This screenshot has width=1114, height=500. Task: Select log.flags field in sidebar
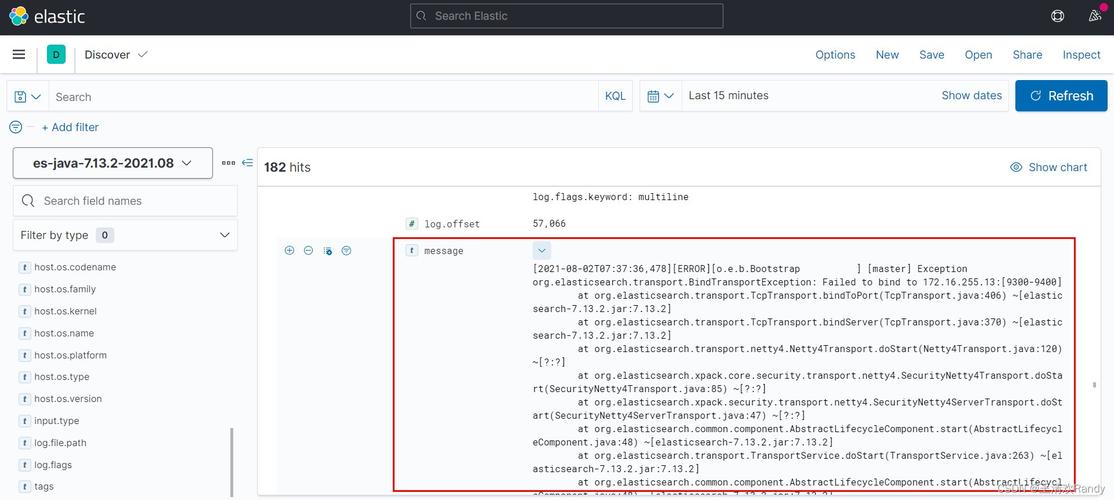(53, 465)
